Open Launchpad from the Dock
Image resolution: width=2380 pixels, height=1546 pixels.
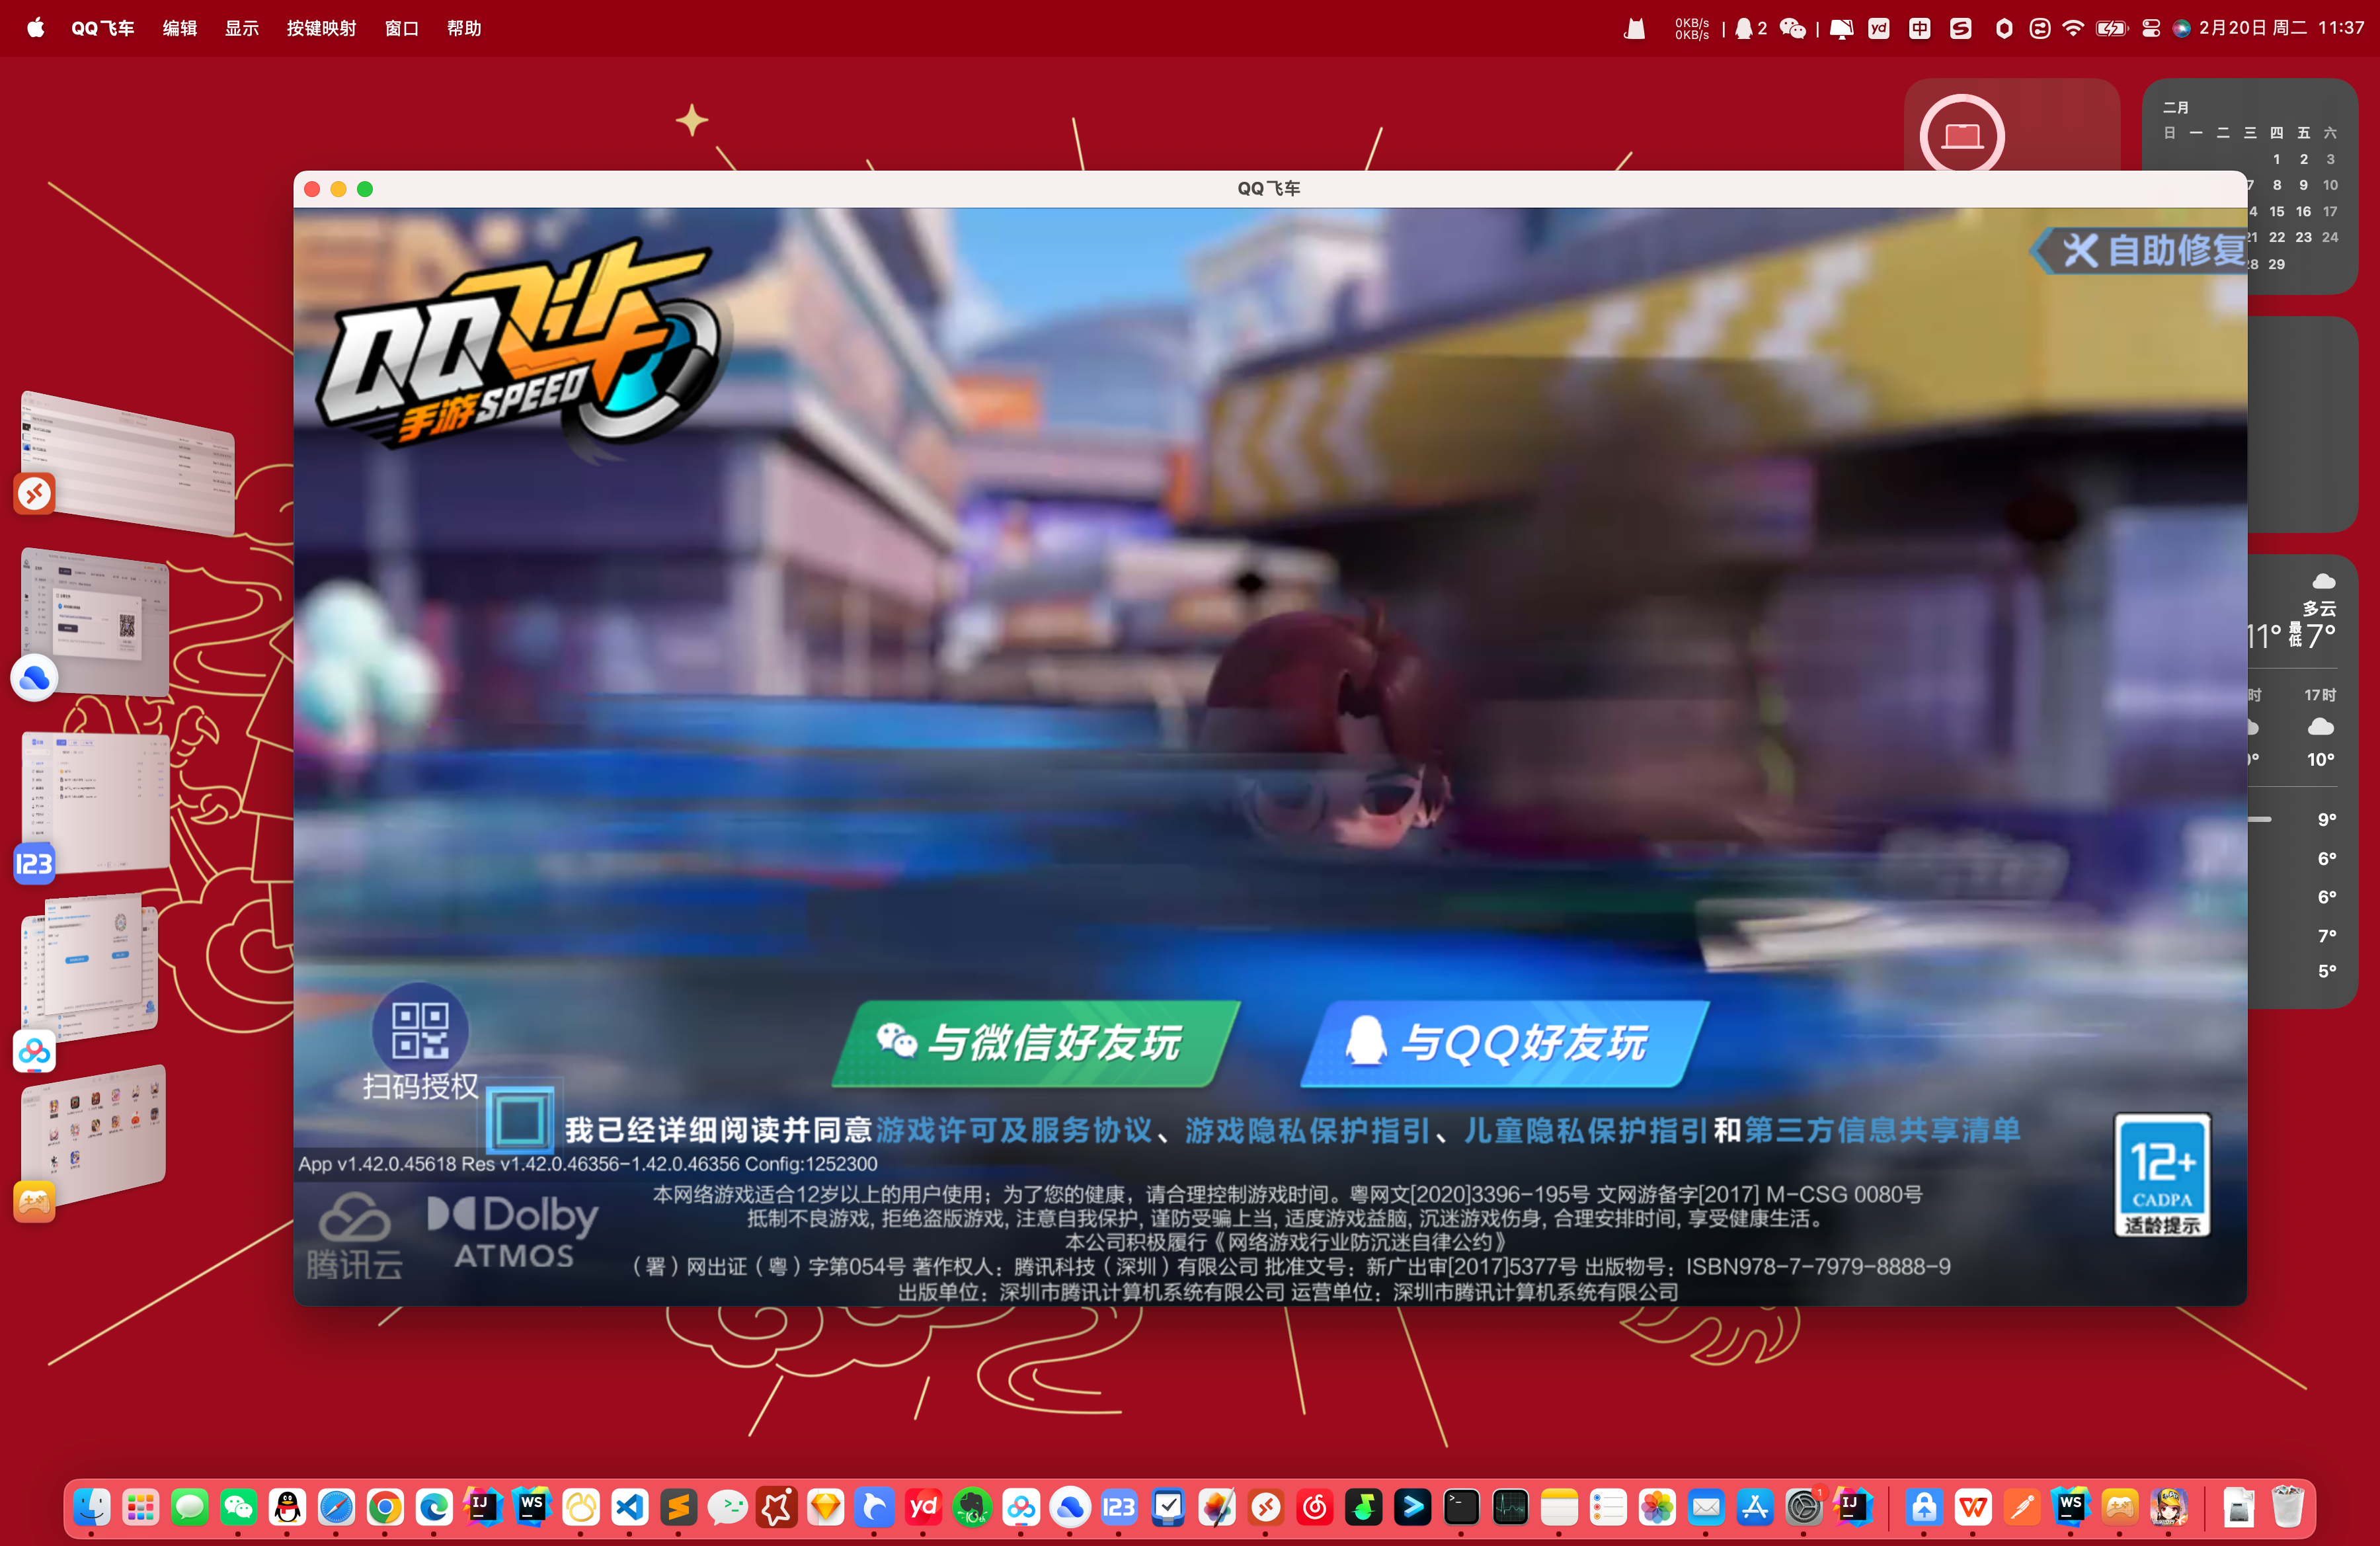click(141, 1507)
